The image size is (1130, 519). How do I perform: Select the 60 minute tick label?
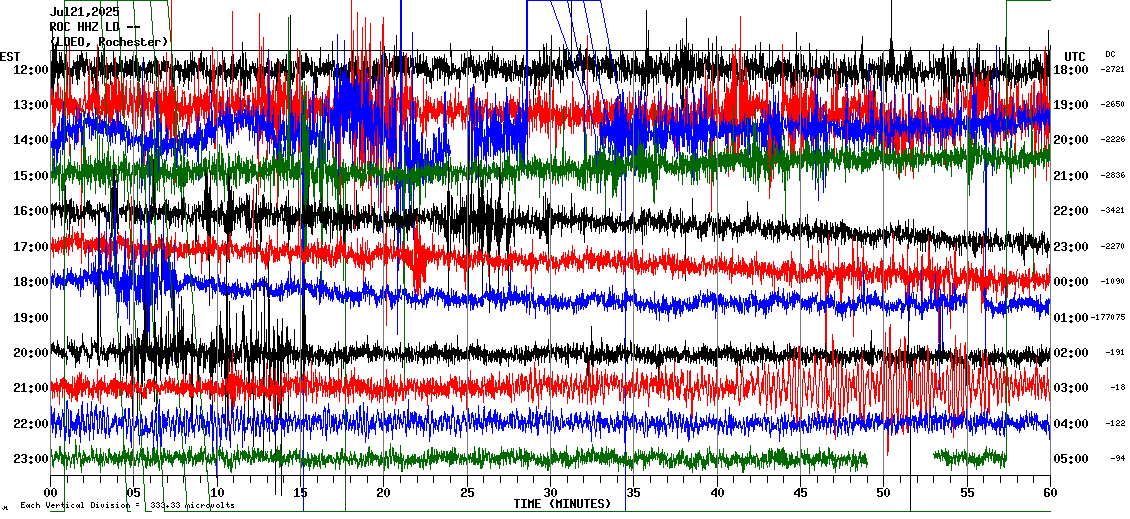[x=1049, y=493]
